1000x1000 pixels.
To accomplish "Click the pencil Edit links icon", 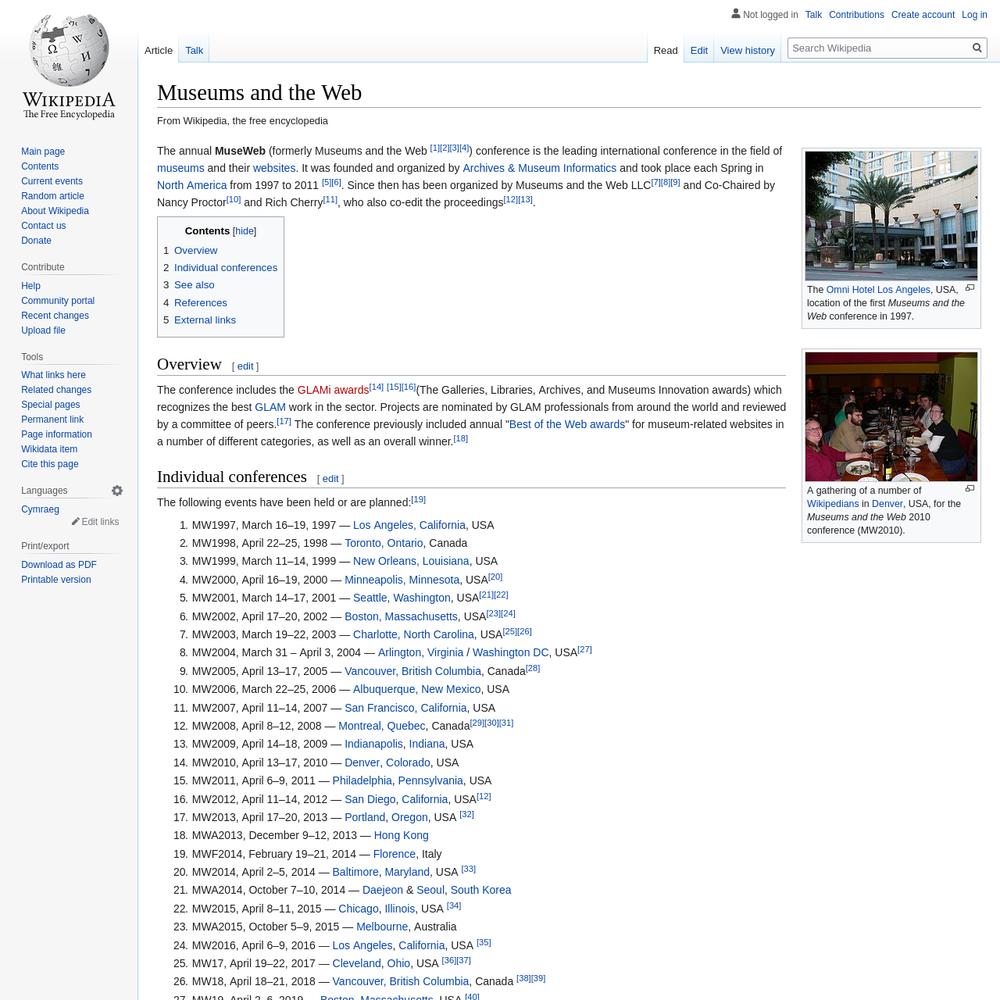I will pyautogui.click(x=75, y=522).
